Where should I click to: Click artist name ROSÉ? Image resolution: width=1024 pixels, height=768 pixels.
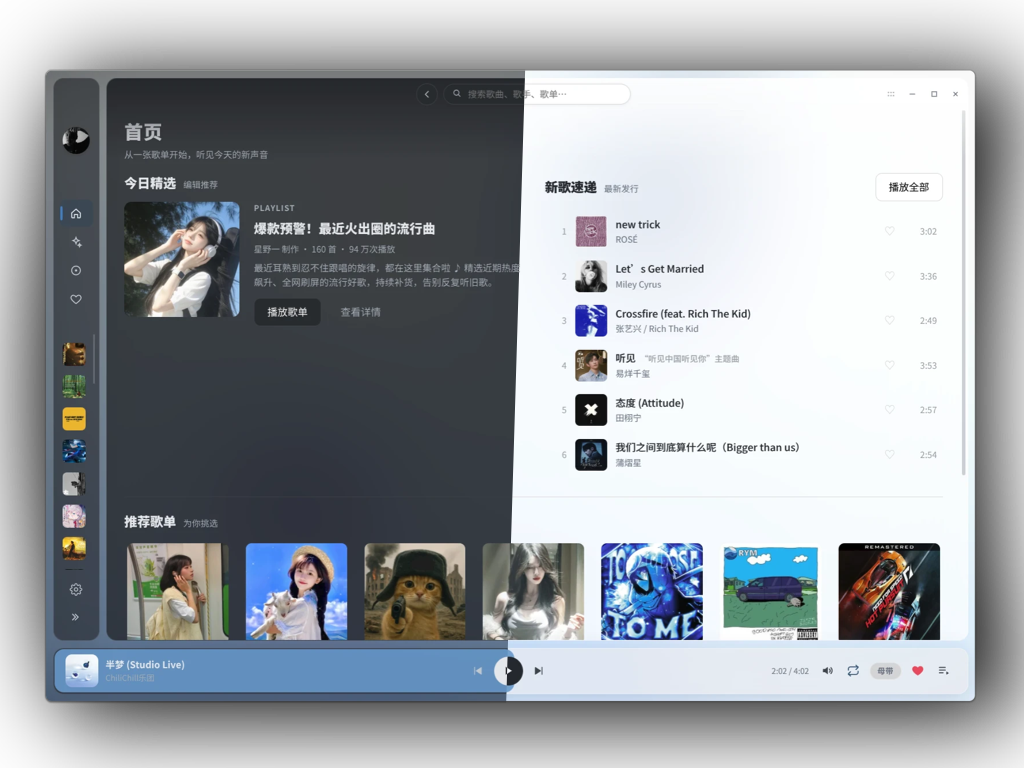click(626, 240)
